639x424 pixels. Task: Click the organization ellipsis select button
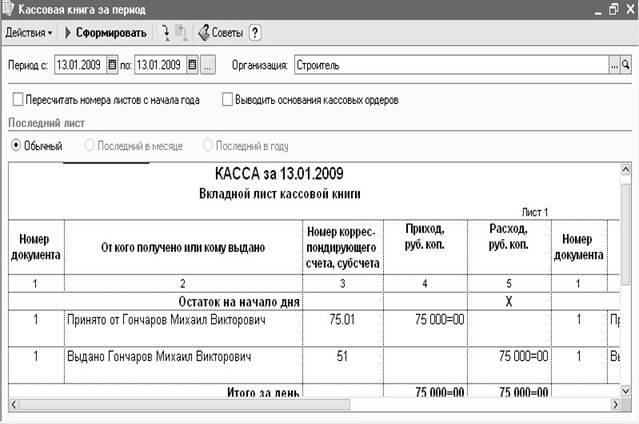614,65
